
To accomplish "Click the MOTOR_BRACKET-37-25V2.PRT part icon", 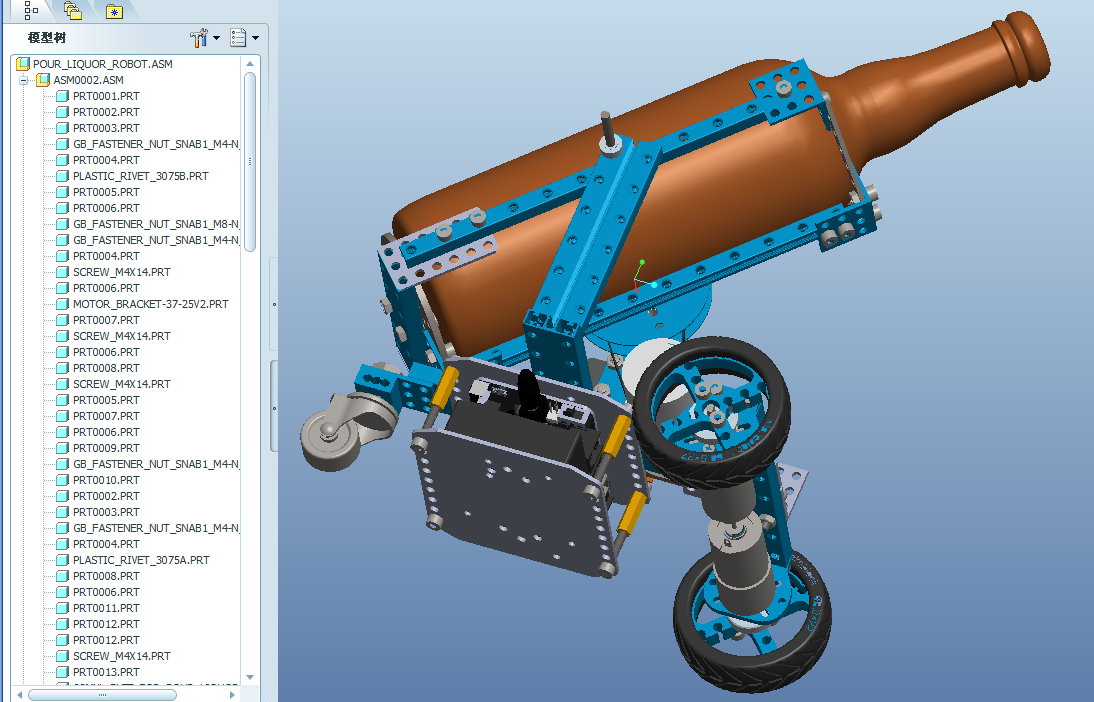I will pyautogui.click(x=63, y=304).
